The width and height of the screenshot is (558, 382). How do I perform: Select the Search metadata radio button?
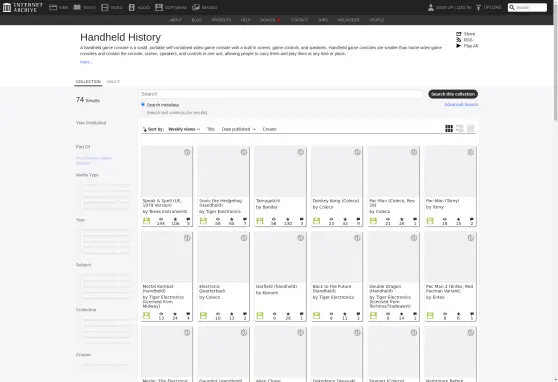143,105
